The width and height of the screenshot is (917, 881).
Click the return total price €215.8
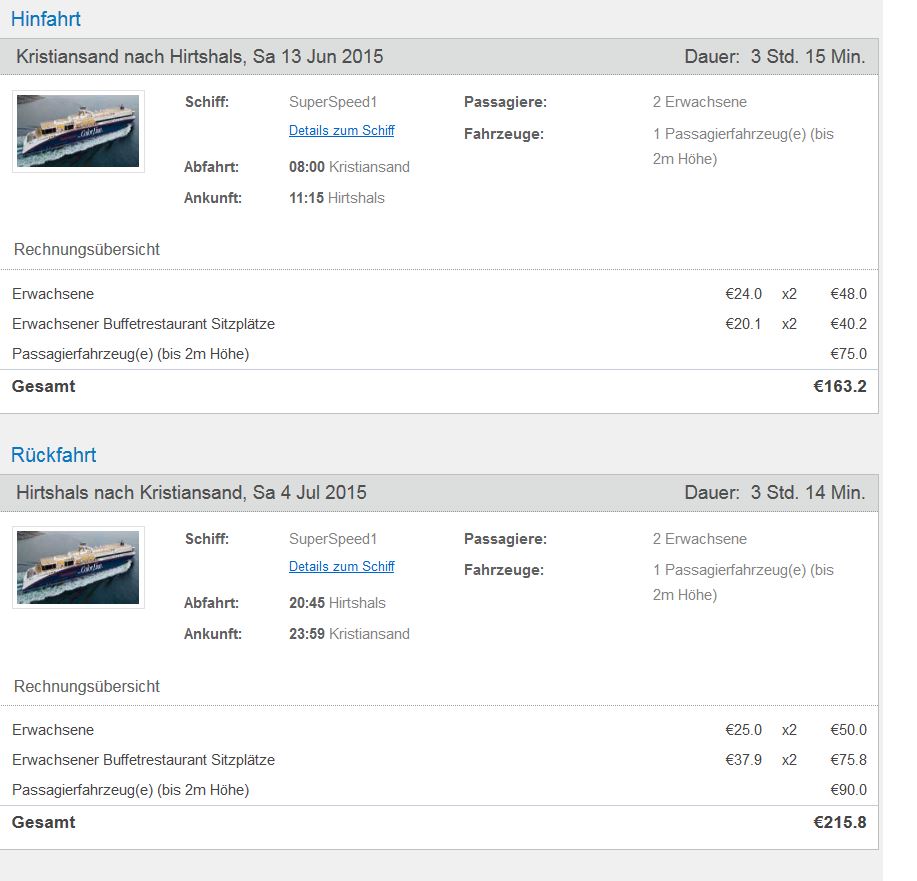[840, 822]
